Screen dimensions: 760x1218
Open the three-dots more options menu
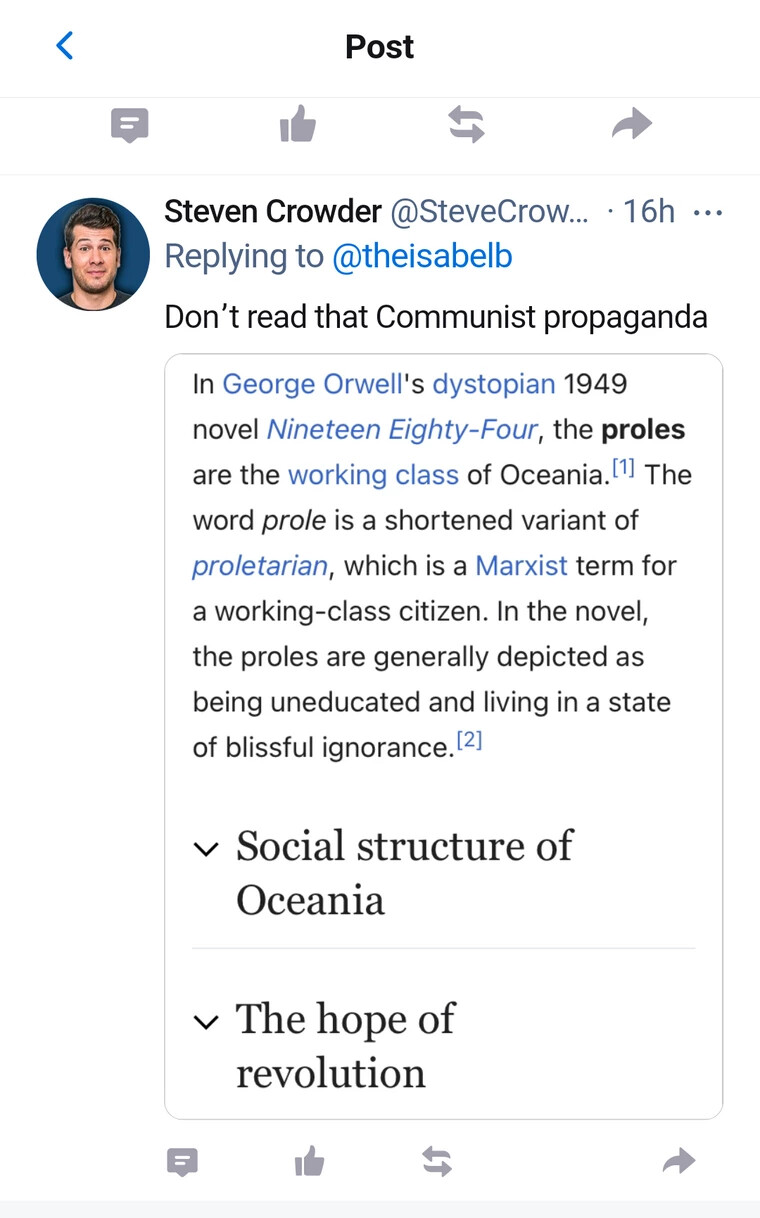coord(707,213)
